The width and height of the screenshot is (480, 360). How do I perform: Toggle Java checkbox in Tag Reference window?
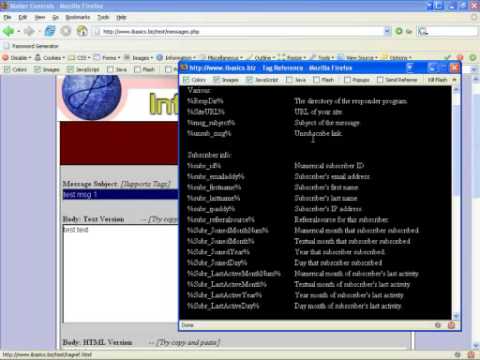click(289, 80)
